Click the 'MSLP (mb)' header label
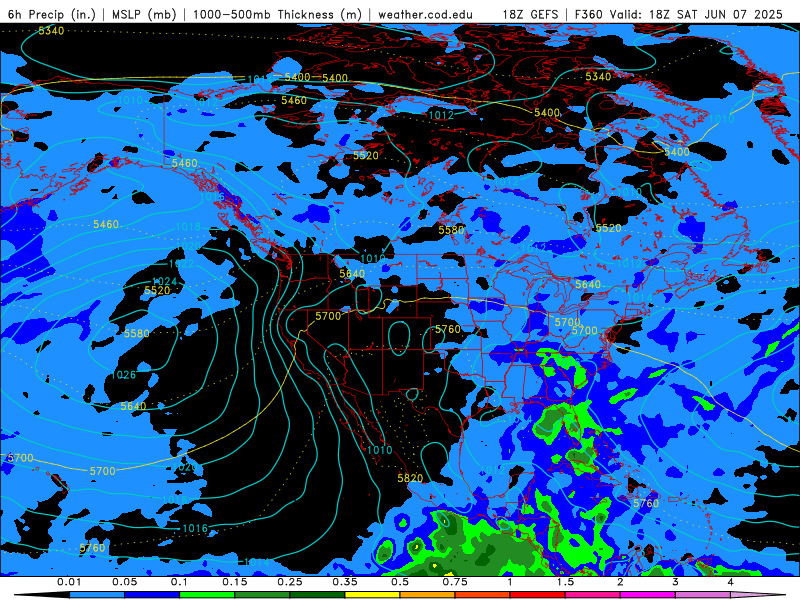The height and width of the screenshot is (600, 800). click(x=144, y=14)
